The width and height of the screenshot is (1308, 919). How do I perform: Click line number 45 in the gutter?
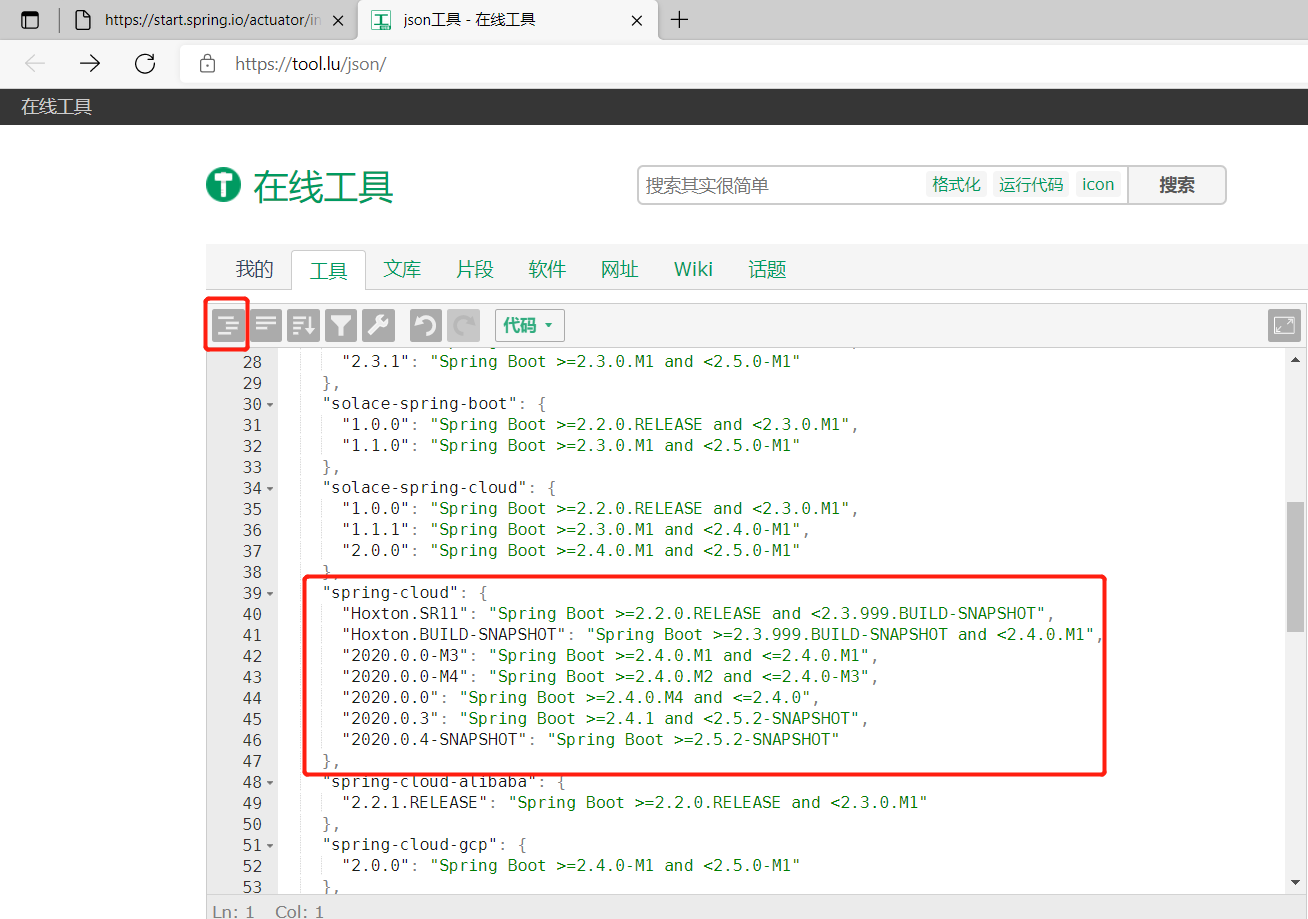click(x=252, y=718)
